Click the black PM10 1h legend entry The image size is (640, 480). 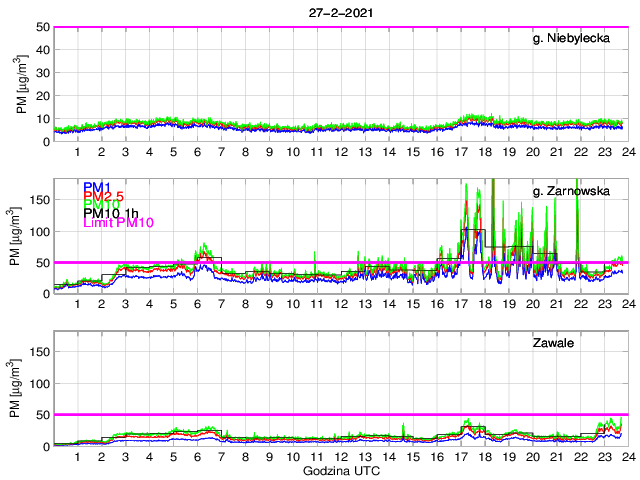click(111, 213)
